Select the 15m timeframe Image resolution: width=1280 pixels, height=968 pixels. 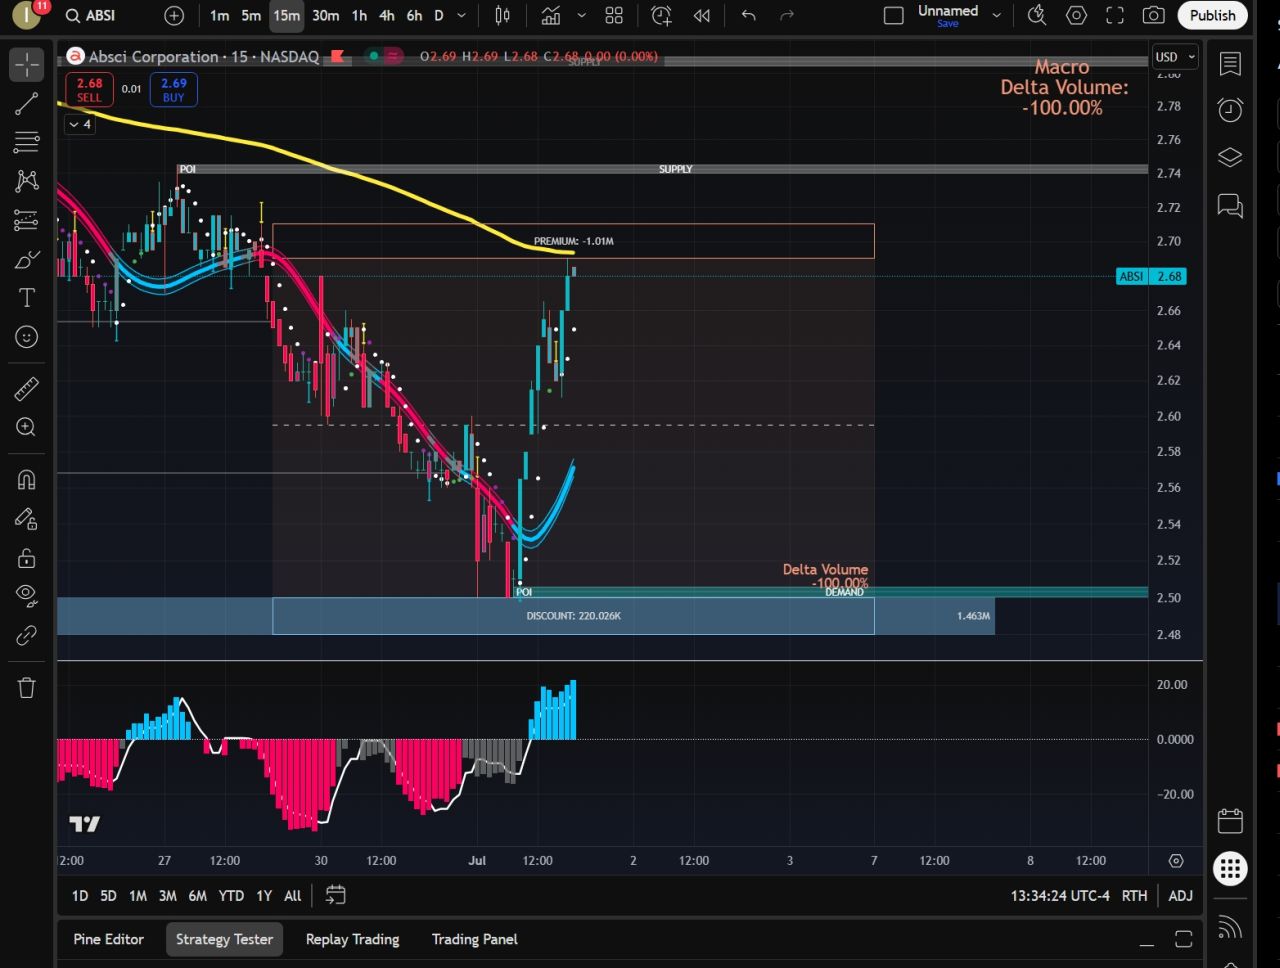point(286,15)
